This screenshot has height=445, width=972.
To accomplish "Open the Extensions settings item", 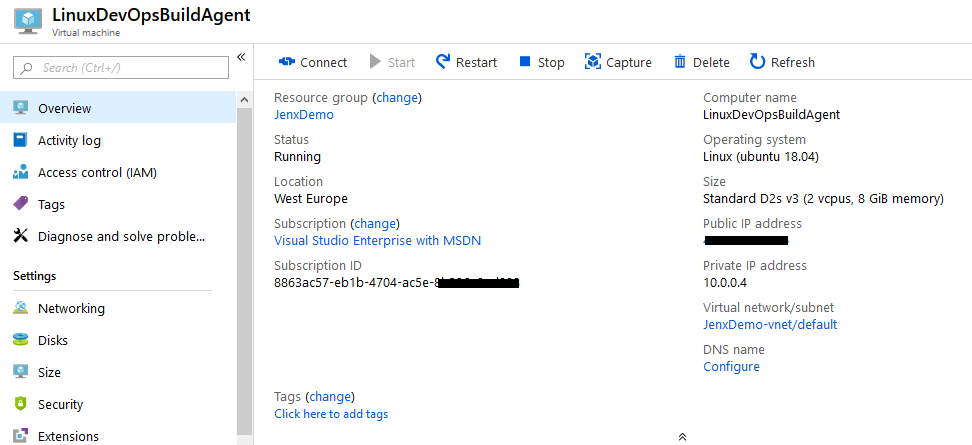I will click(118, 436).
